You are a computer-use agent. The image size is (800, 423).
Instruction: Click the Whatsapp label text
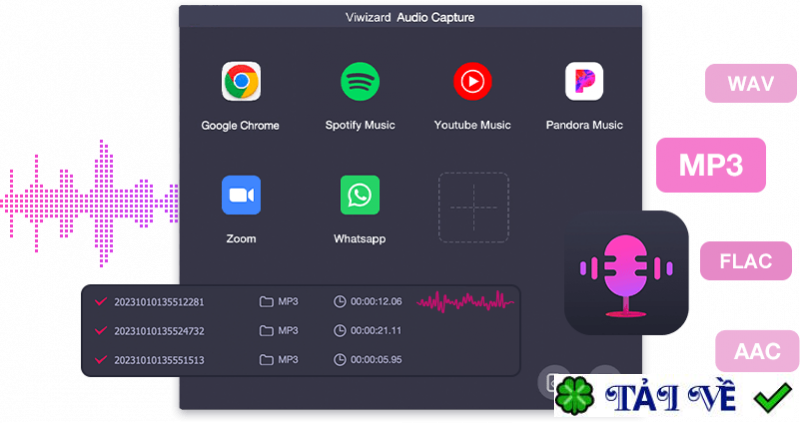tap(360, 239)
